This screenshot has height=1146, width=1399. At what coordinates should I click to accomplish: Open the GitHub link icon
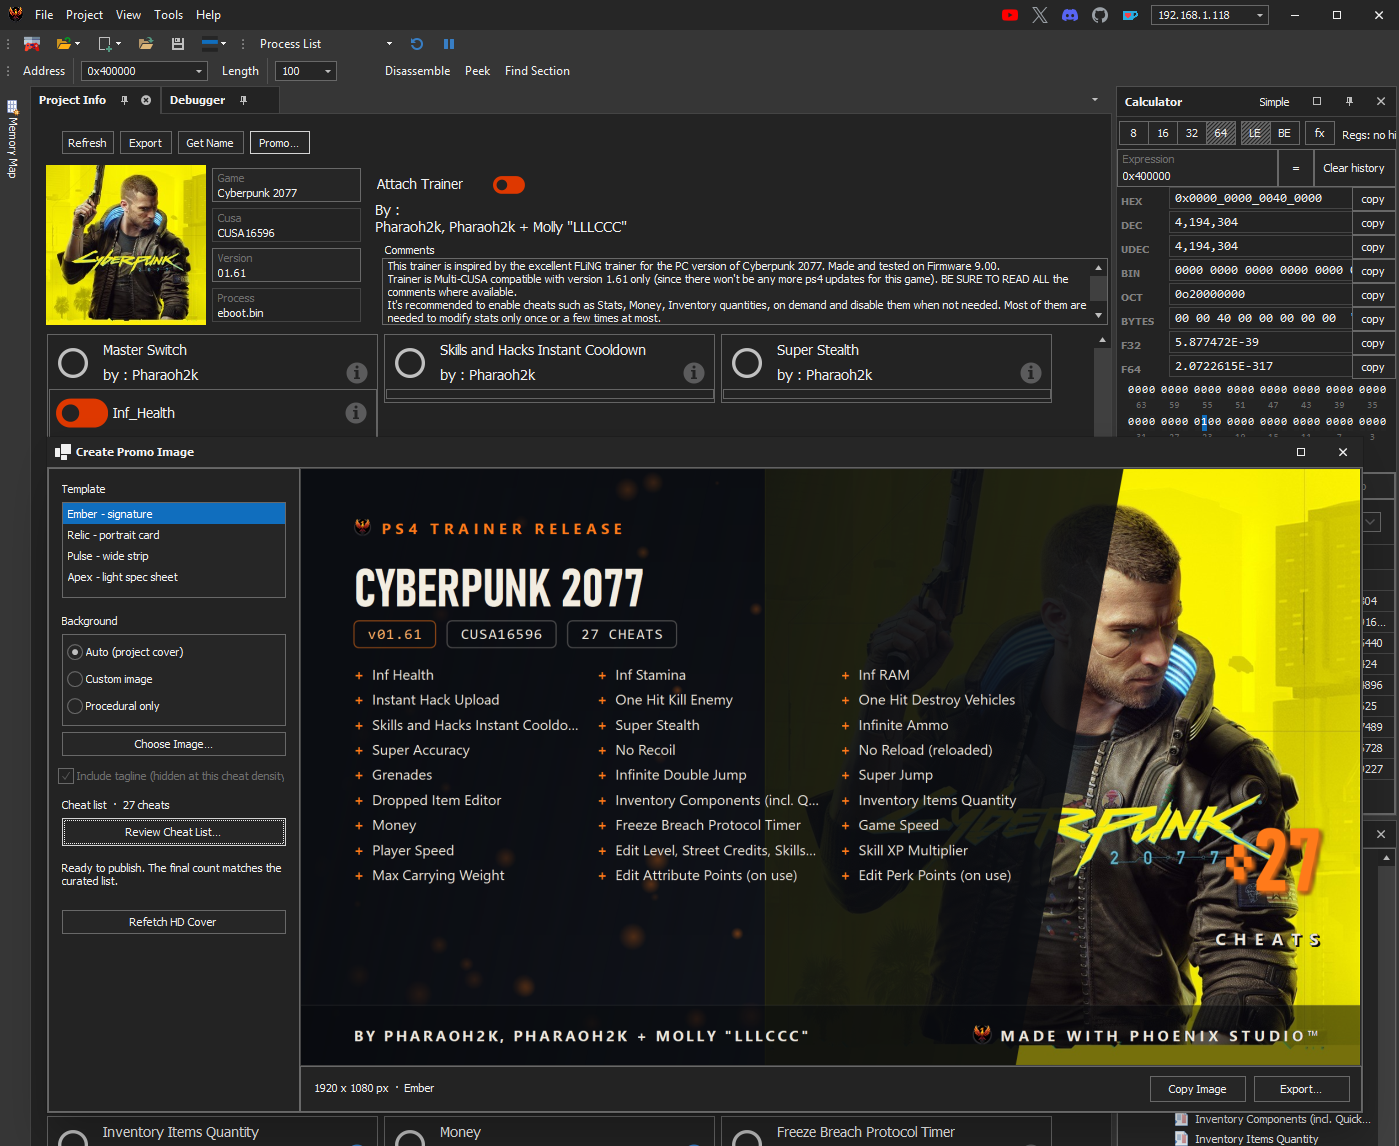(x=1100, y=15)
